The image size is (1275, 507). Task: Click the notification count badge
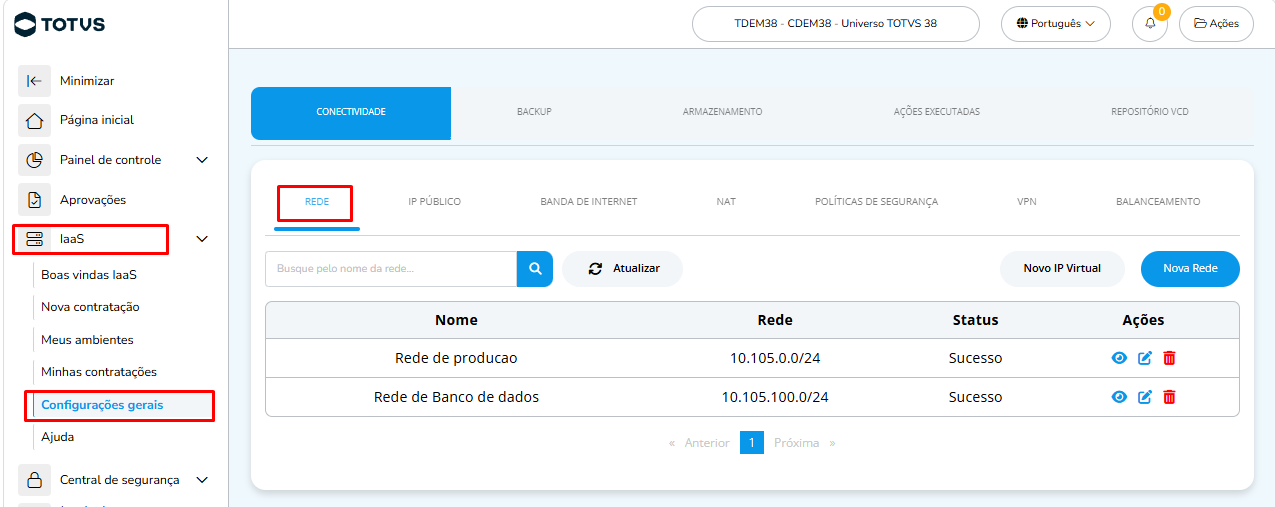click(x=1161, y=12)
